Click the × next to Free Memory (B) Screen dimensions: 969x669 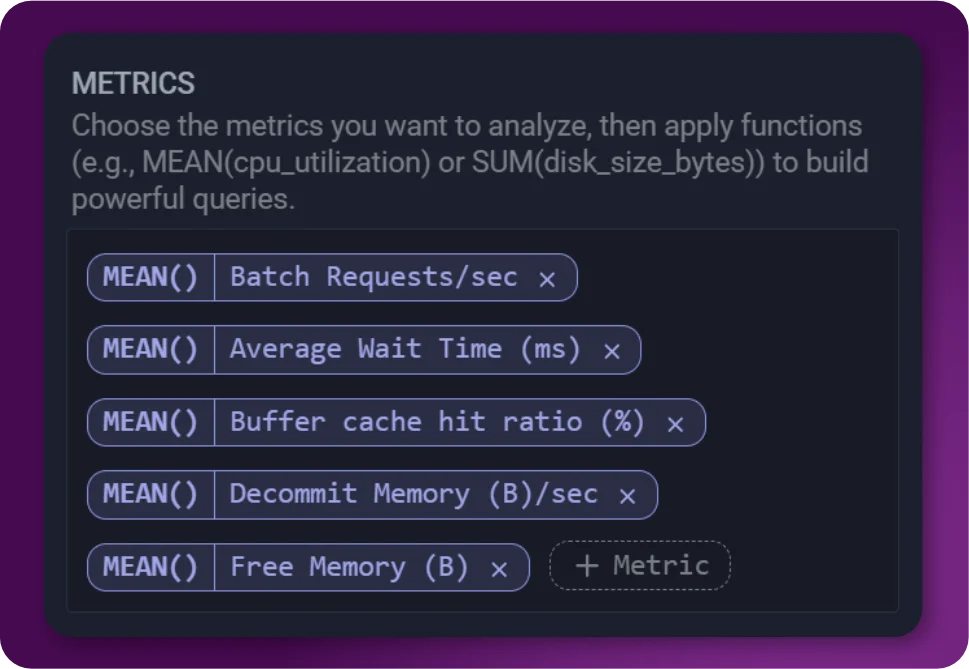[499, 566]
